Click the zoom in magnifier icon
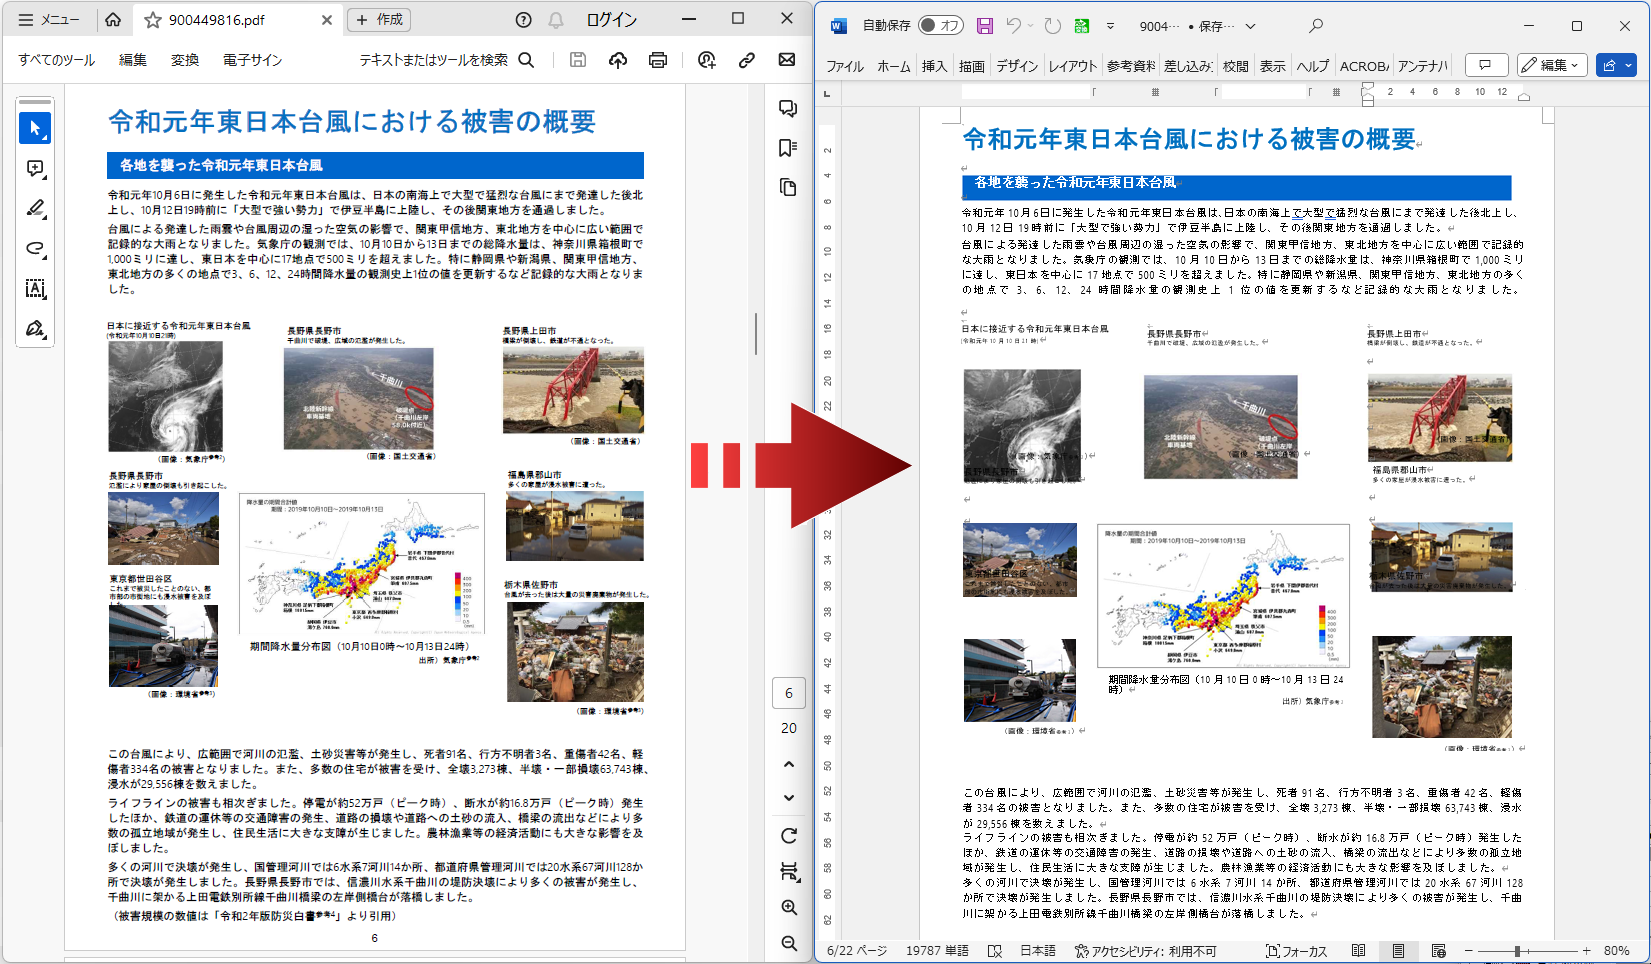The image size is (1651, 964). 789,908
